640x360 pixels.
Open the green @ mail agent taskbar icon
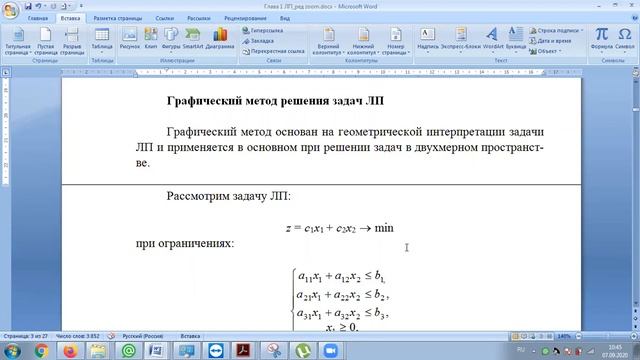click(129, 351)
